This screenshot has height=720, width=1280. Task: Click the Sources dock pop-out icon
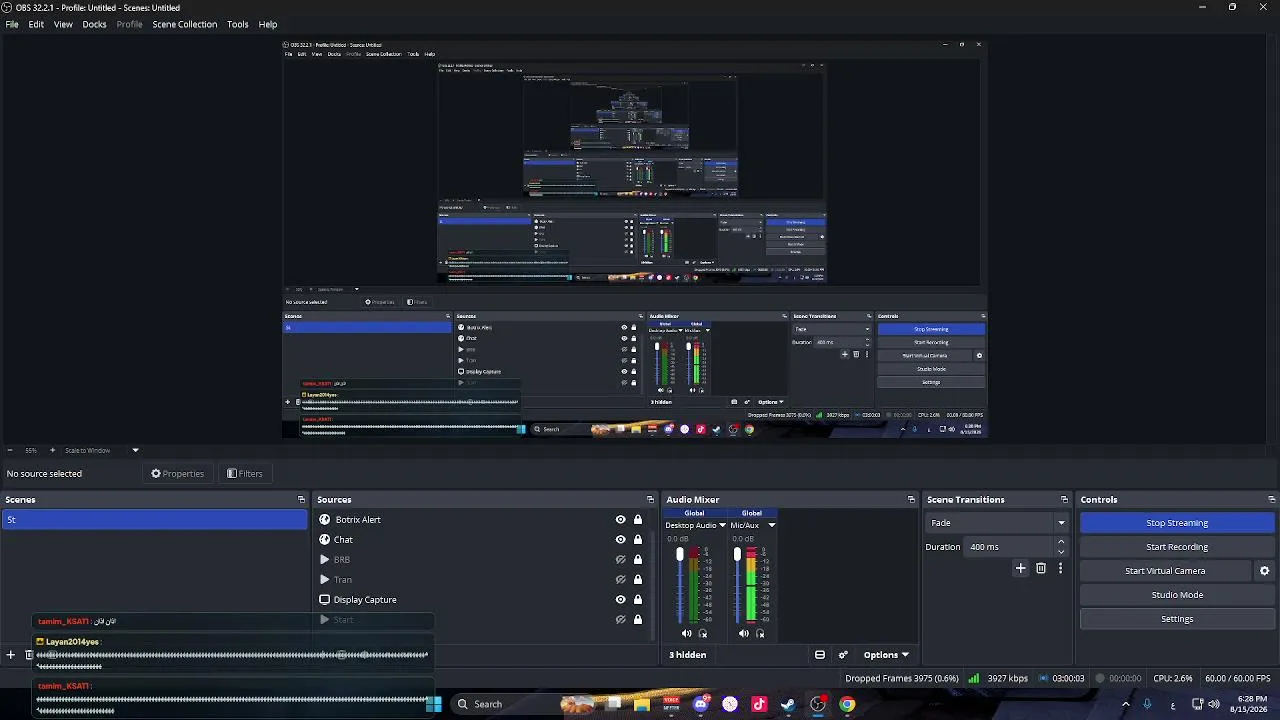(x=650, y=500)
